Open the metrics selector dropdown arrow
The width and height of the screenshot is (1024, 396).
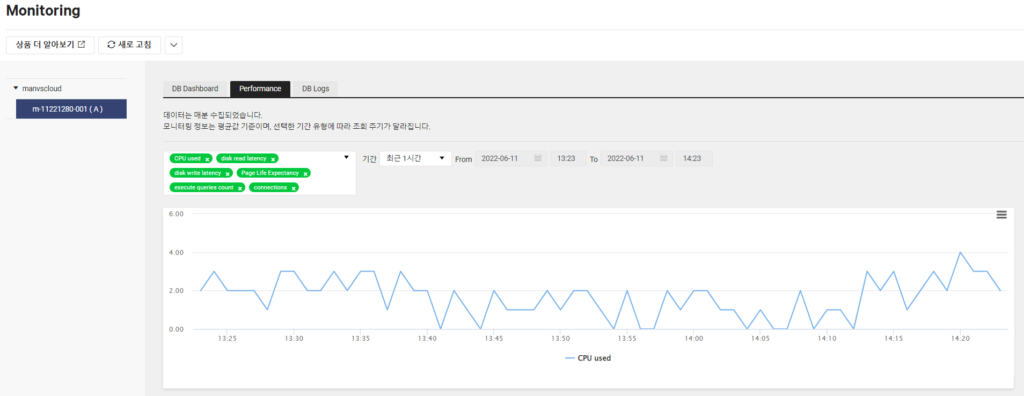tap(346, 157)
